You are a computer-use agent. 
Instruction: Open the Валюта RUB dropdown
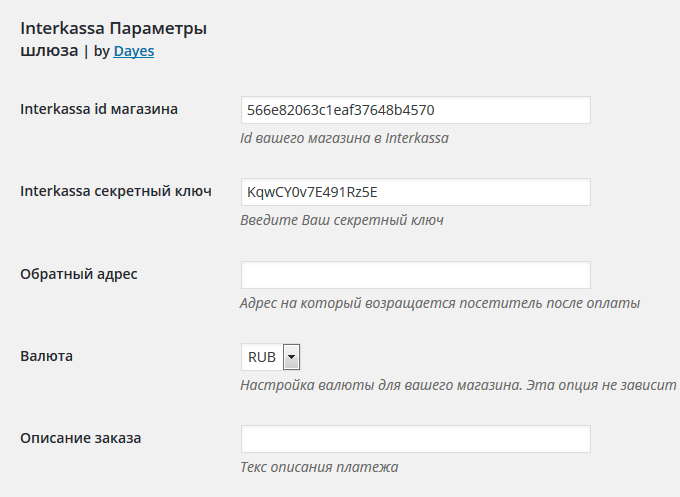pyautogui.click(x=271, y=357)
